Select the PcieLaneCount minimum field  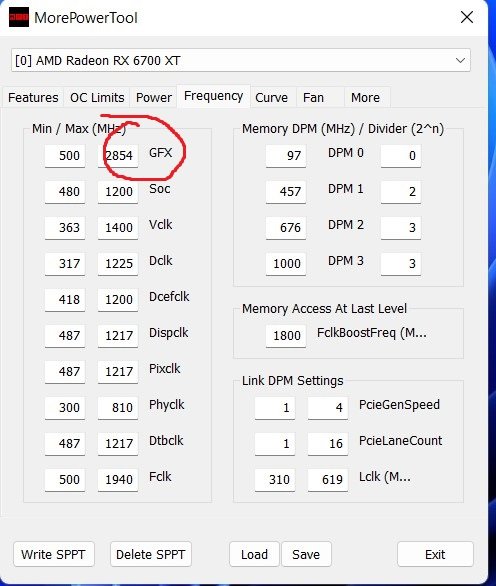click(x=275, y=444)
